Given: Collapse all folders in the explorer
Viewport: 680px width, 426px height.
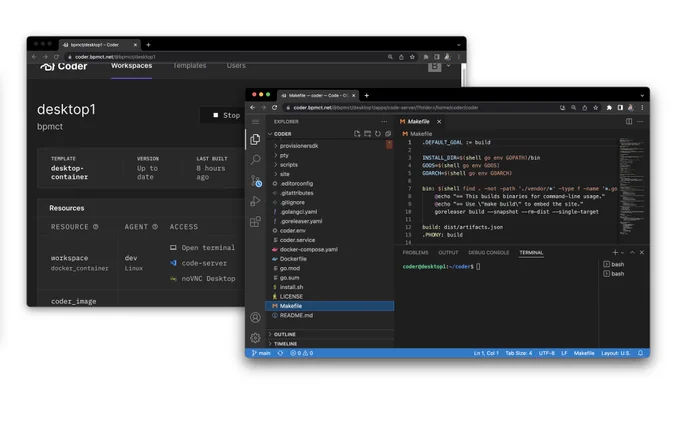Looking at the screenshot, I should 388,134.
